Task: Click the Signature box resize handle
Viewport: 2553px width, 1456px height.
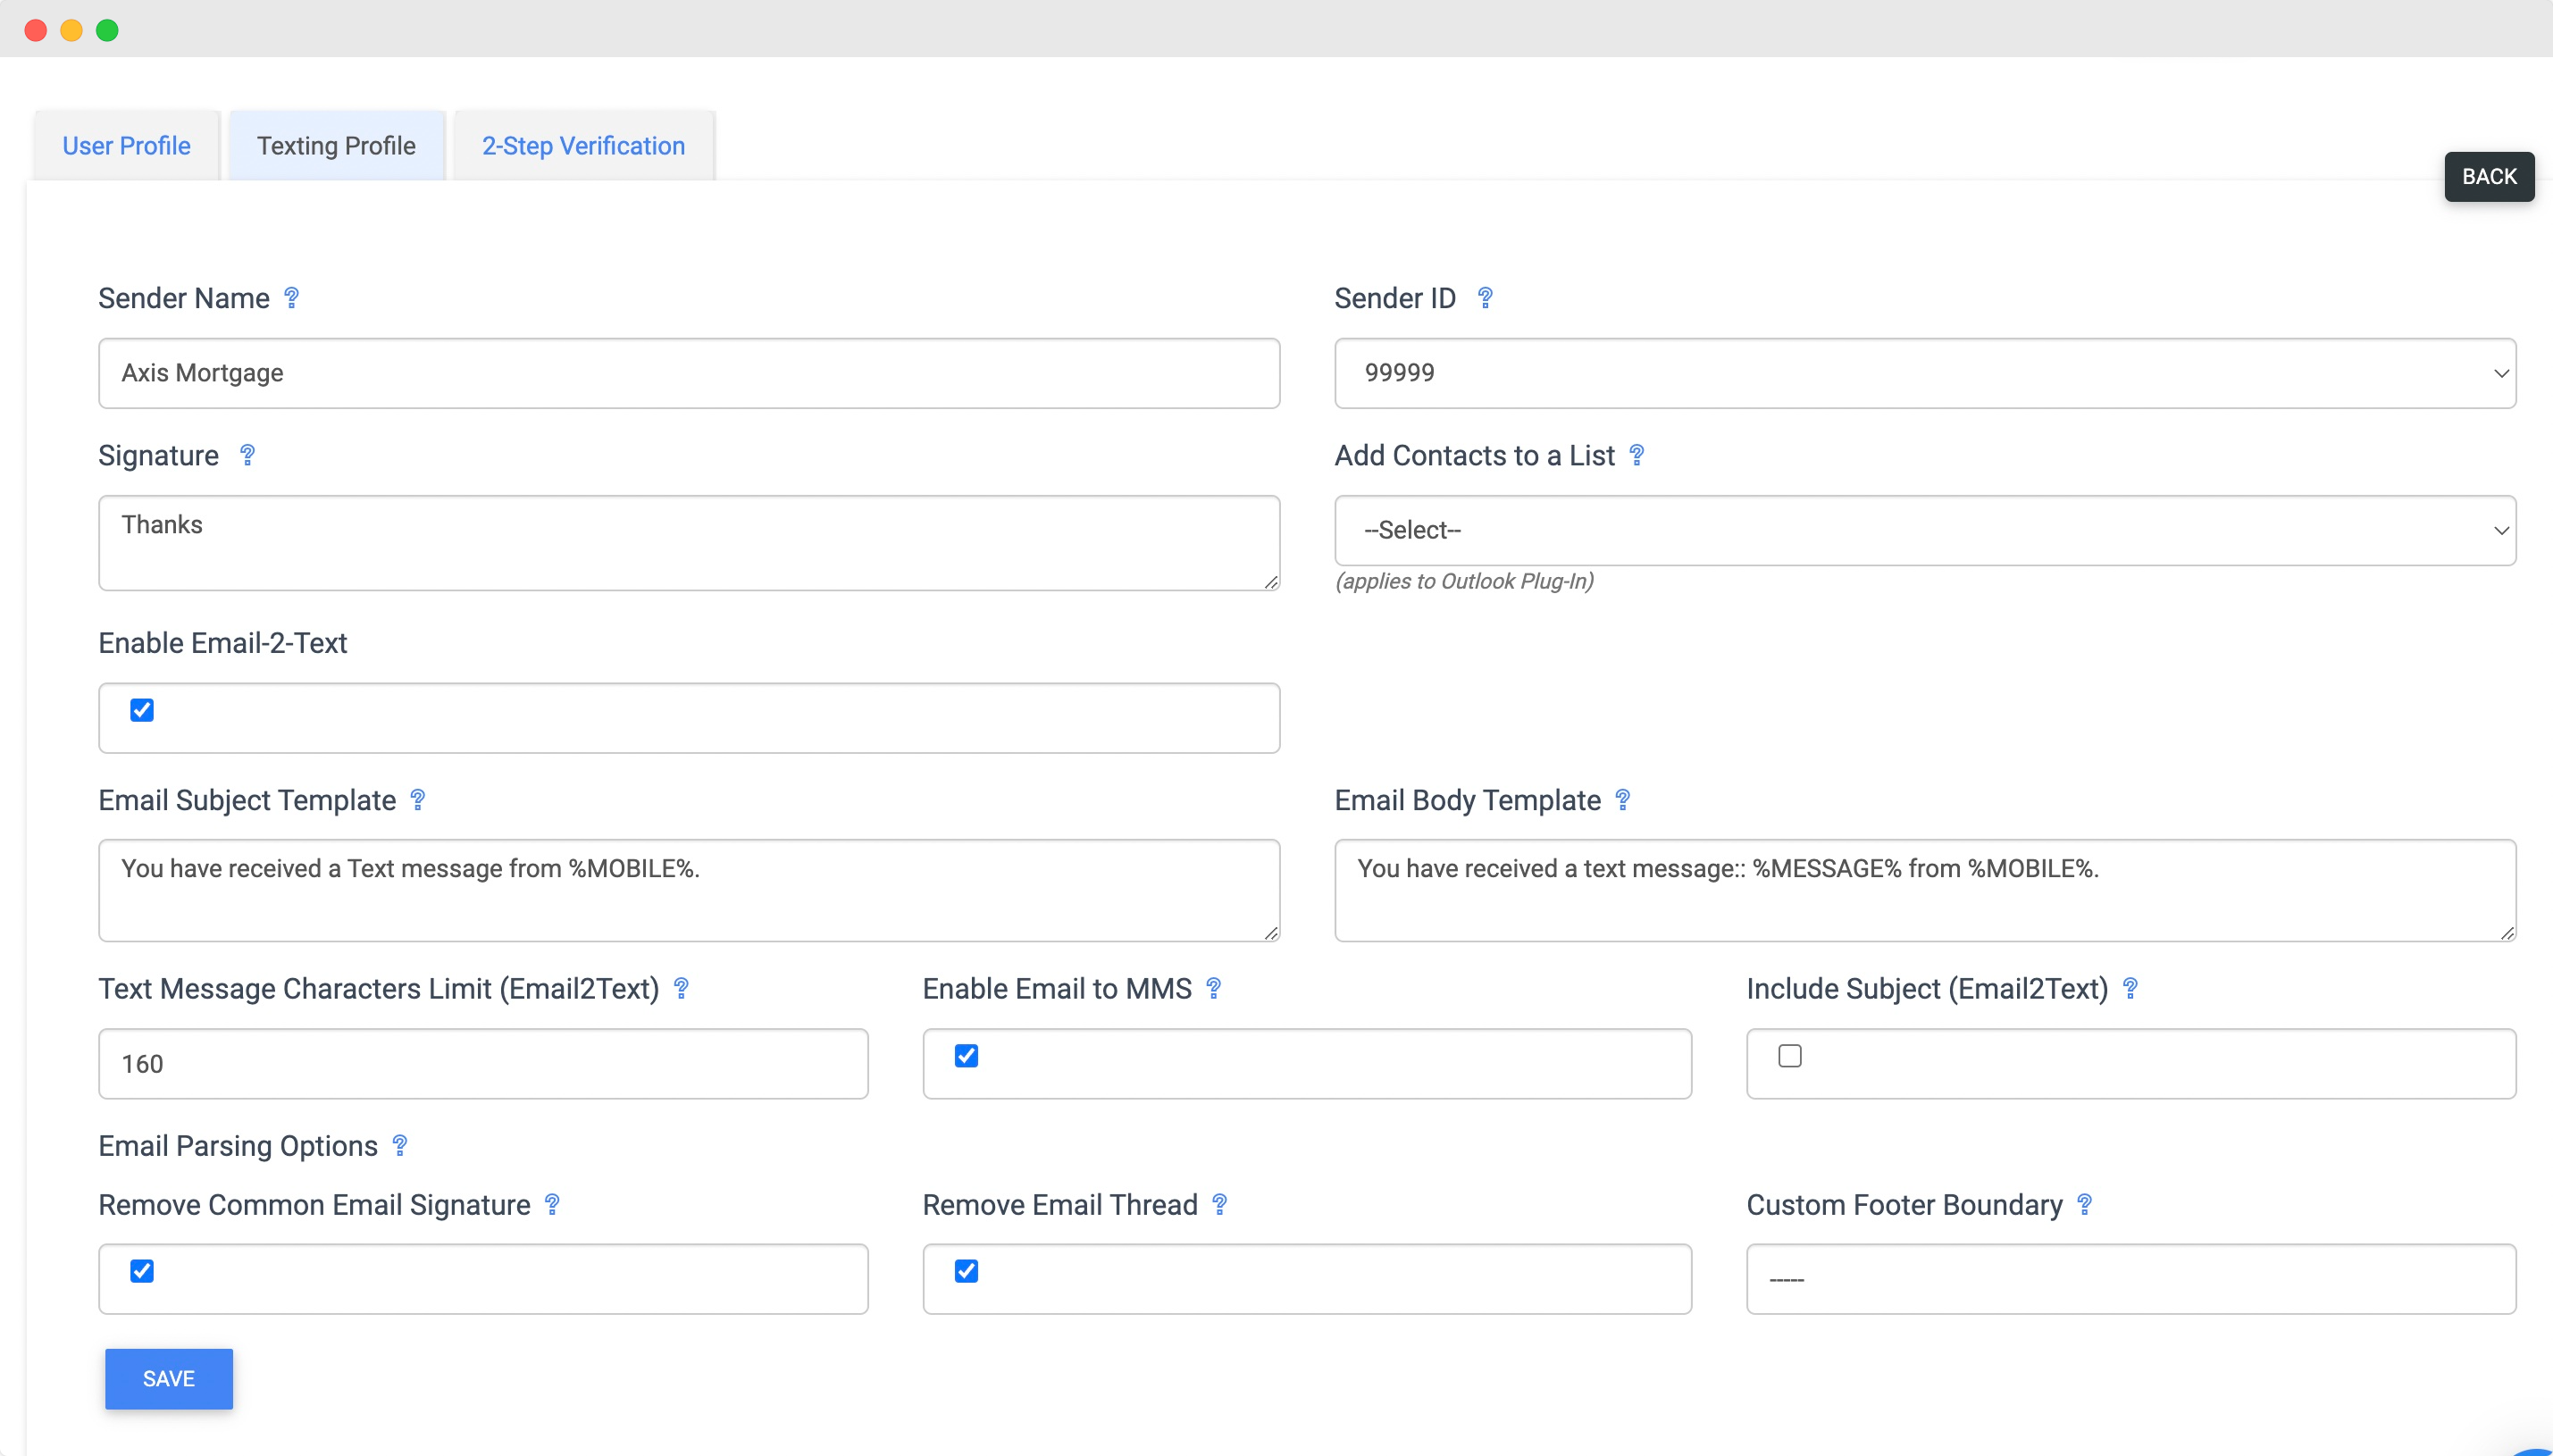Action: [1271, 582]
